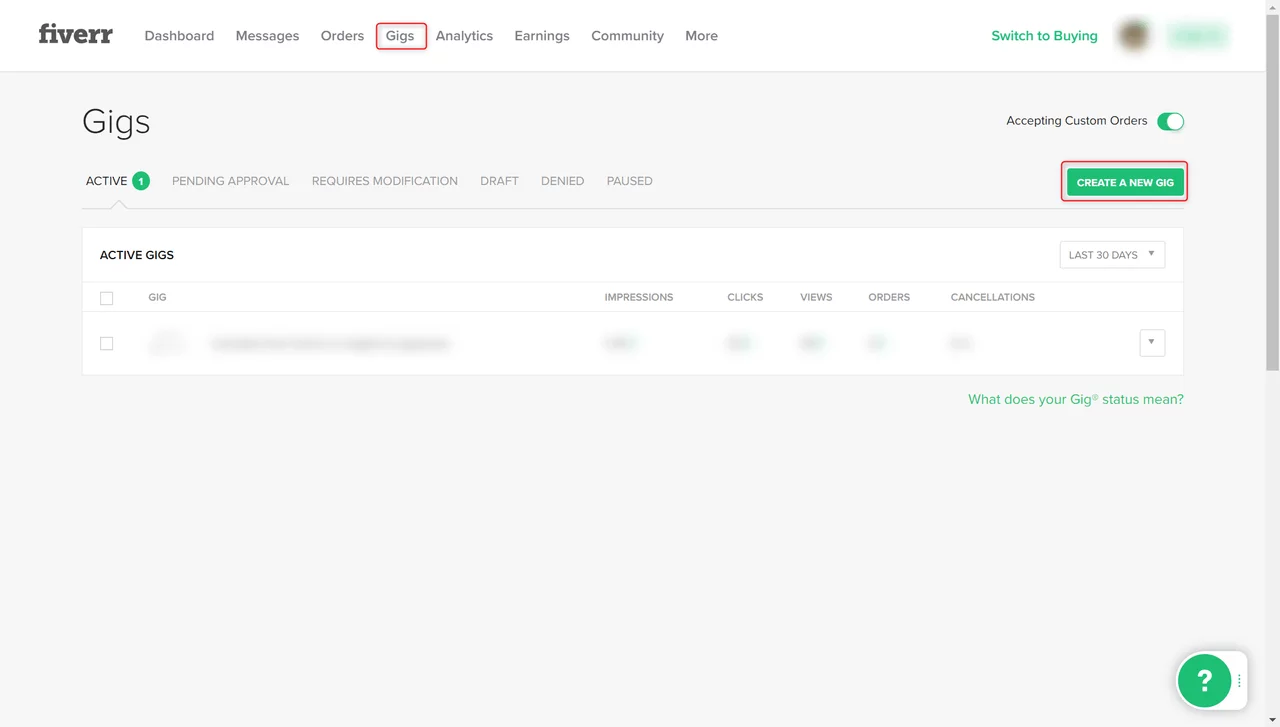Open the green help question mark

[x=1204, y=680]
